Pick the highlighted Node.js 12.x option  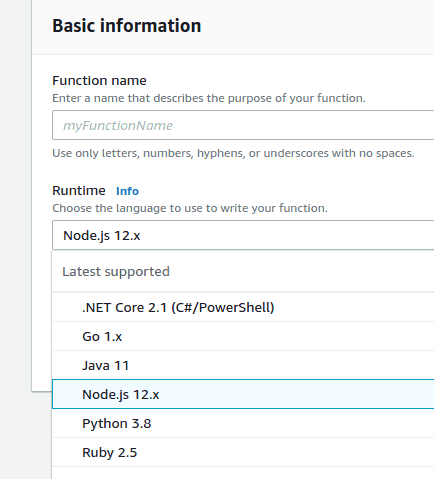(x=243, y=394)
